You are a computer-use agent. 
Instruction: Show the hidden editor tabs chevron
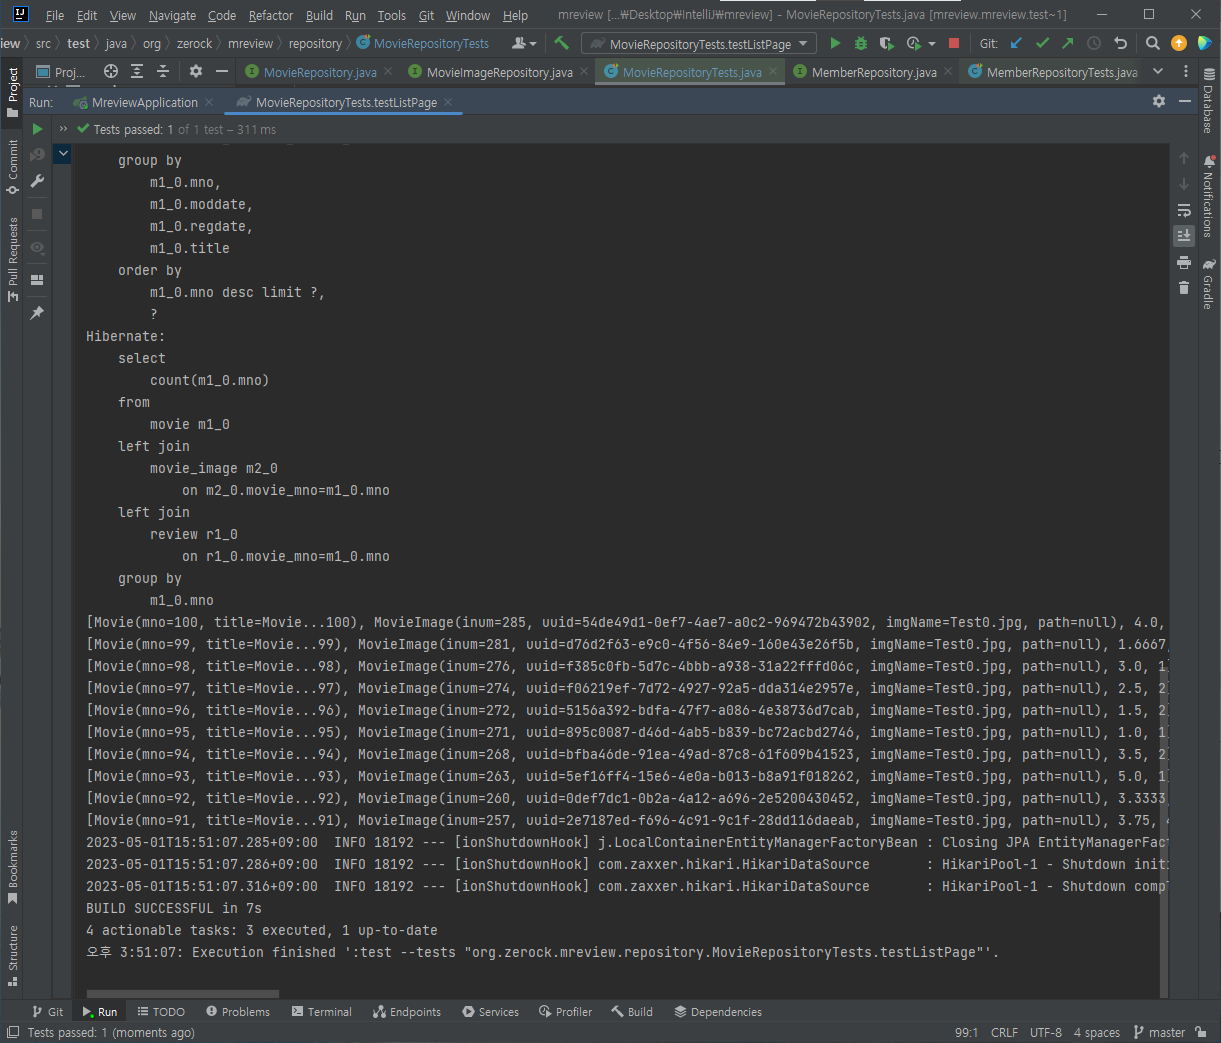tap(1158, 71)
